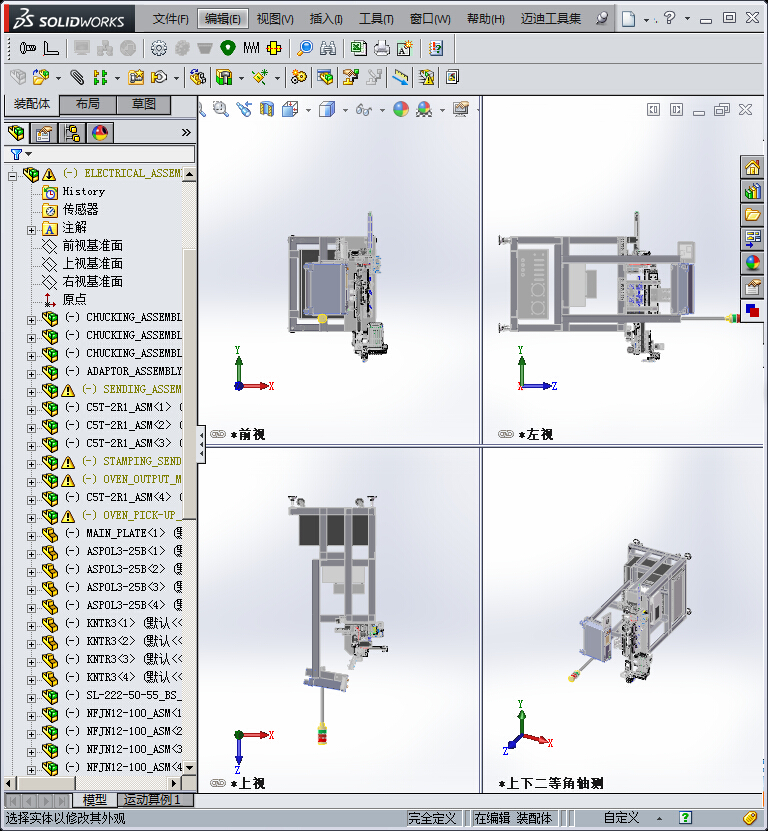Click the printer icon

tap(382, 49)
